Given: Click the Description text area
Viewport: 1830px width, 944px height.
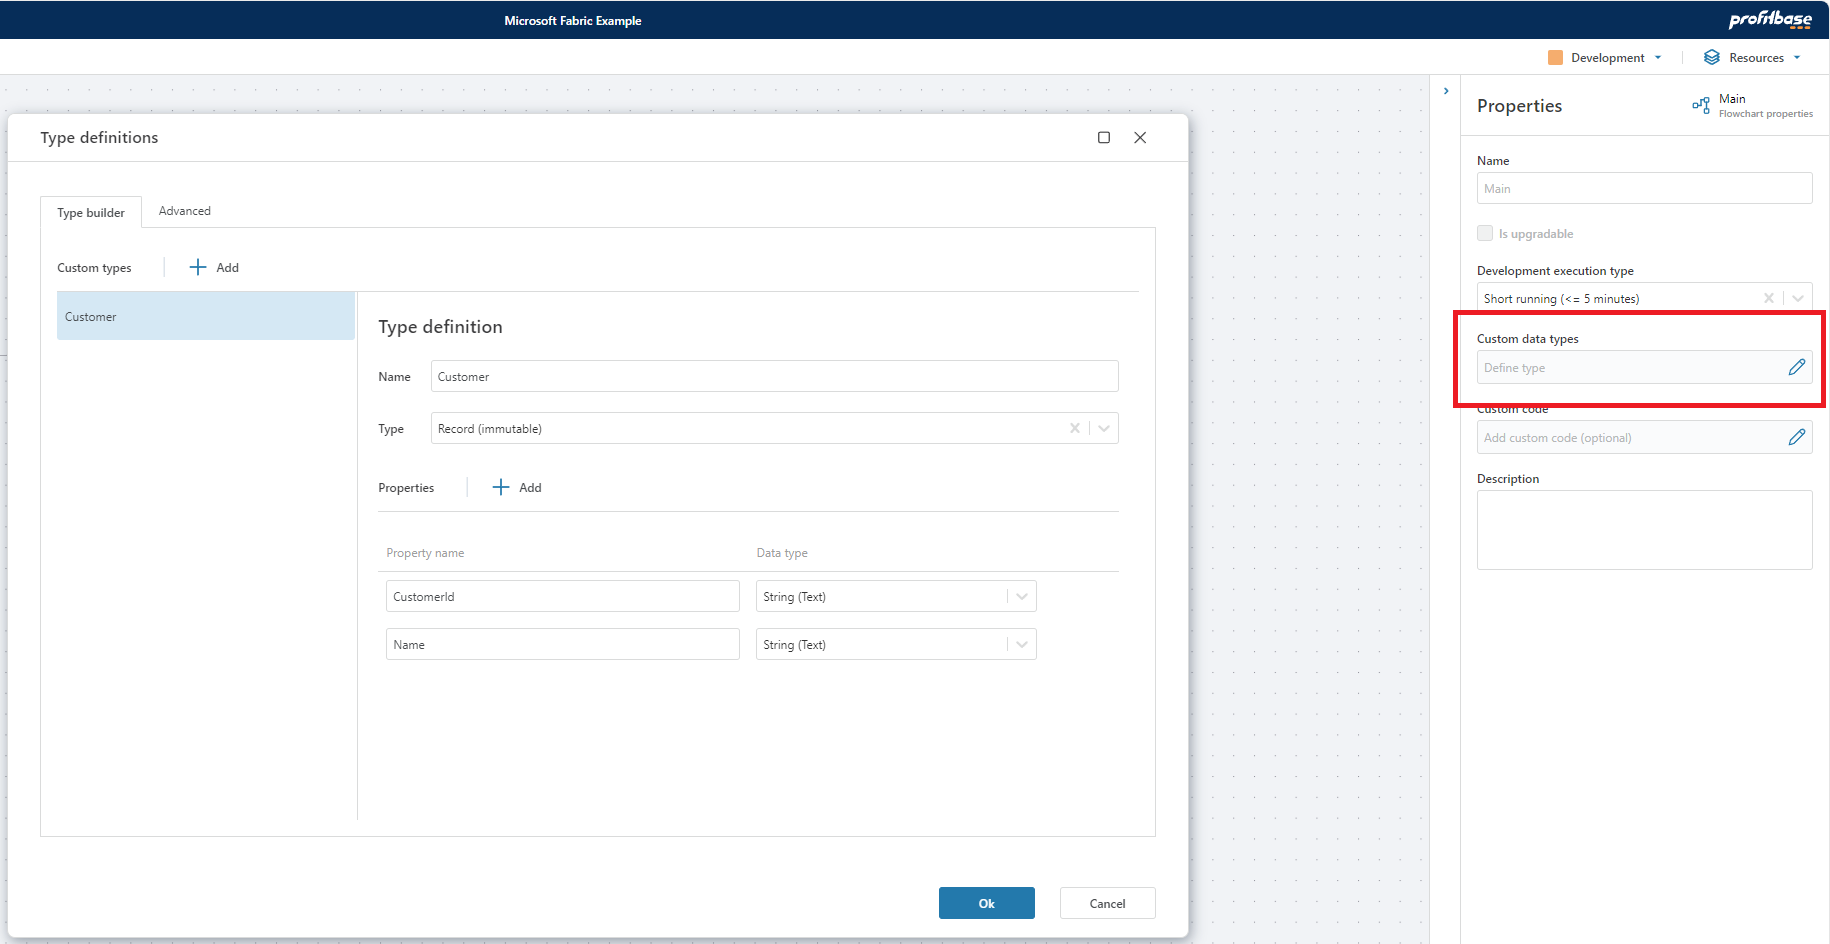Looking at the screenshot, I should click(1643, 530).
